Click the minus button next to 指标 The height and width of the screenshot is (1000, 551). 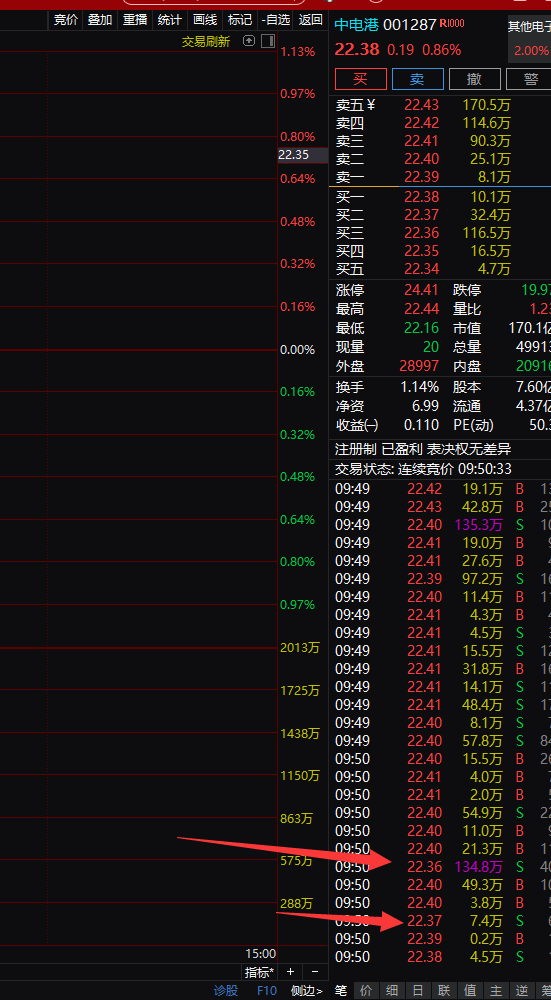coord(314,972)
